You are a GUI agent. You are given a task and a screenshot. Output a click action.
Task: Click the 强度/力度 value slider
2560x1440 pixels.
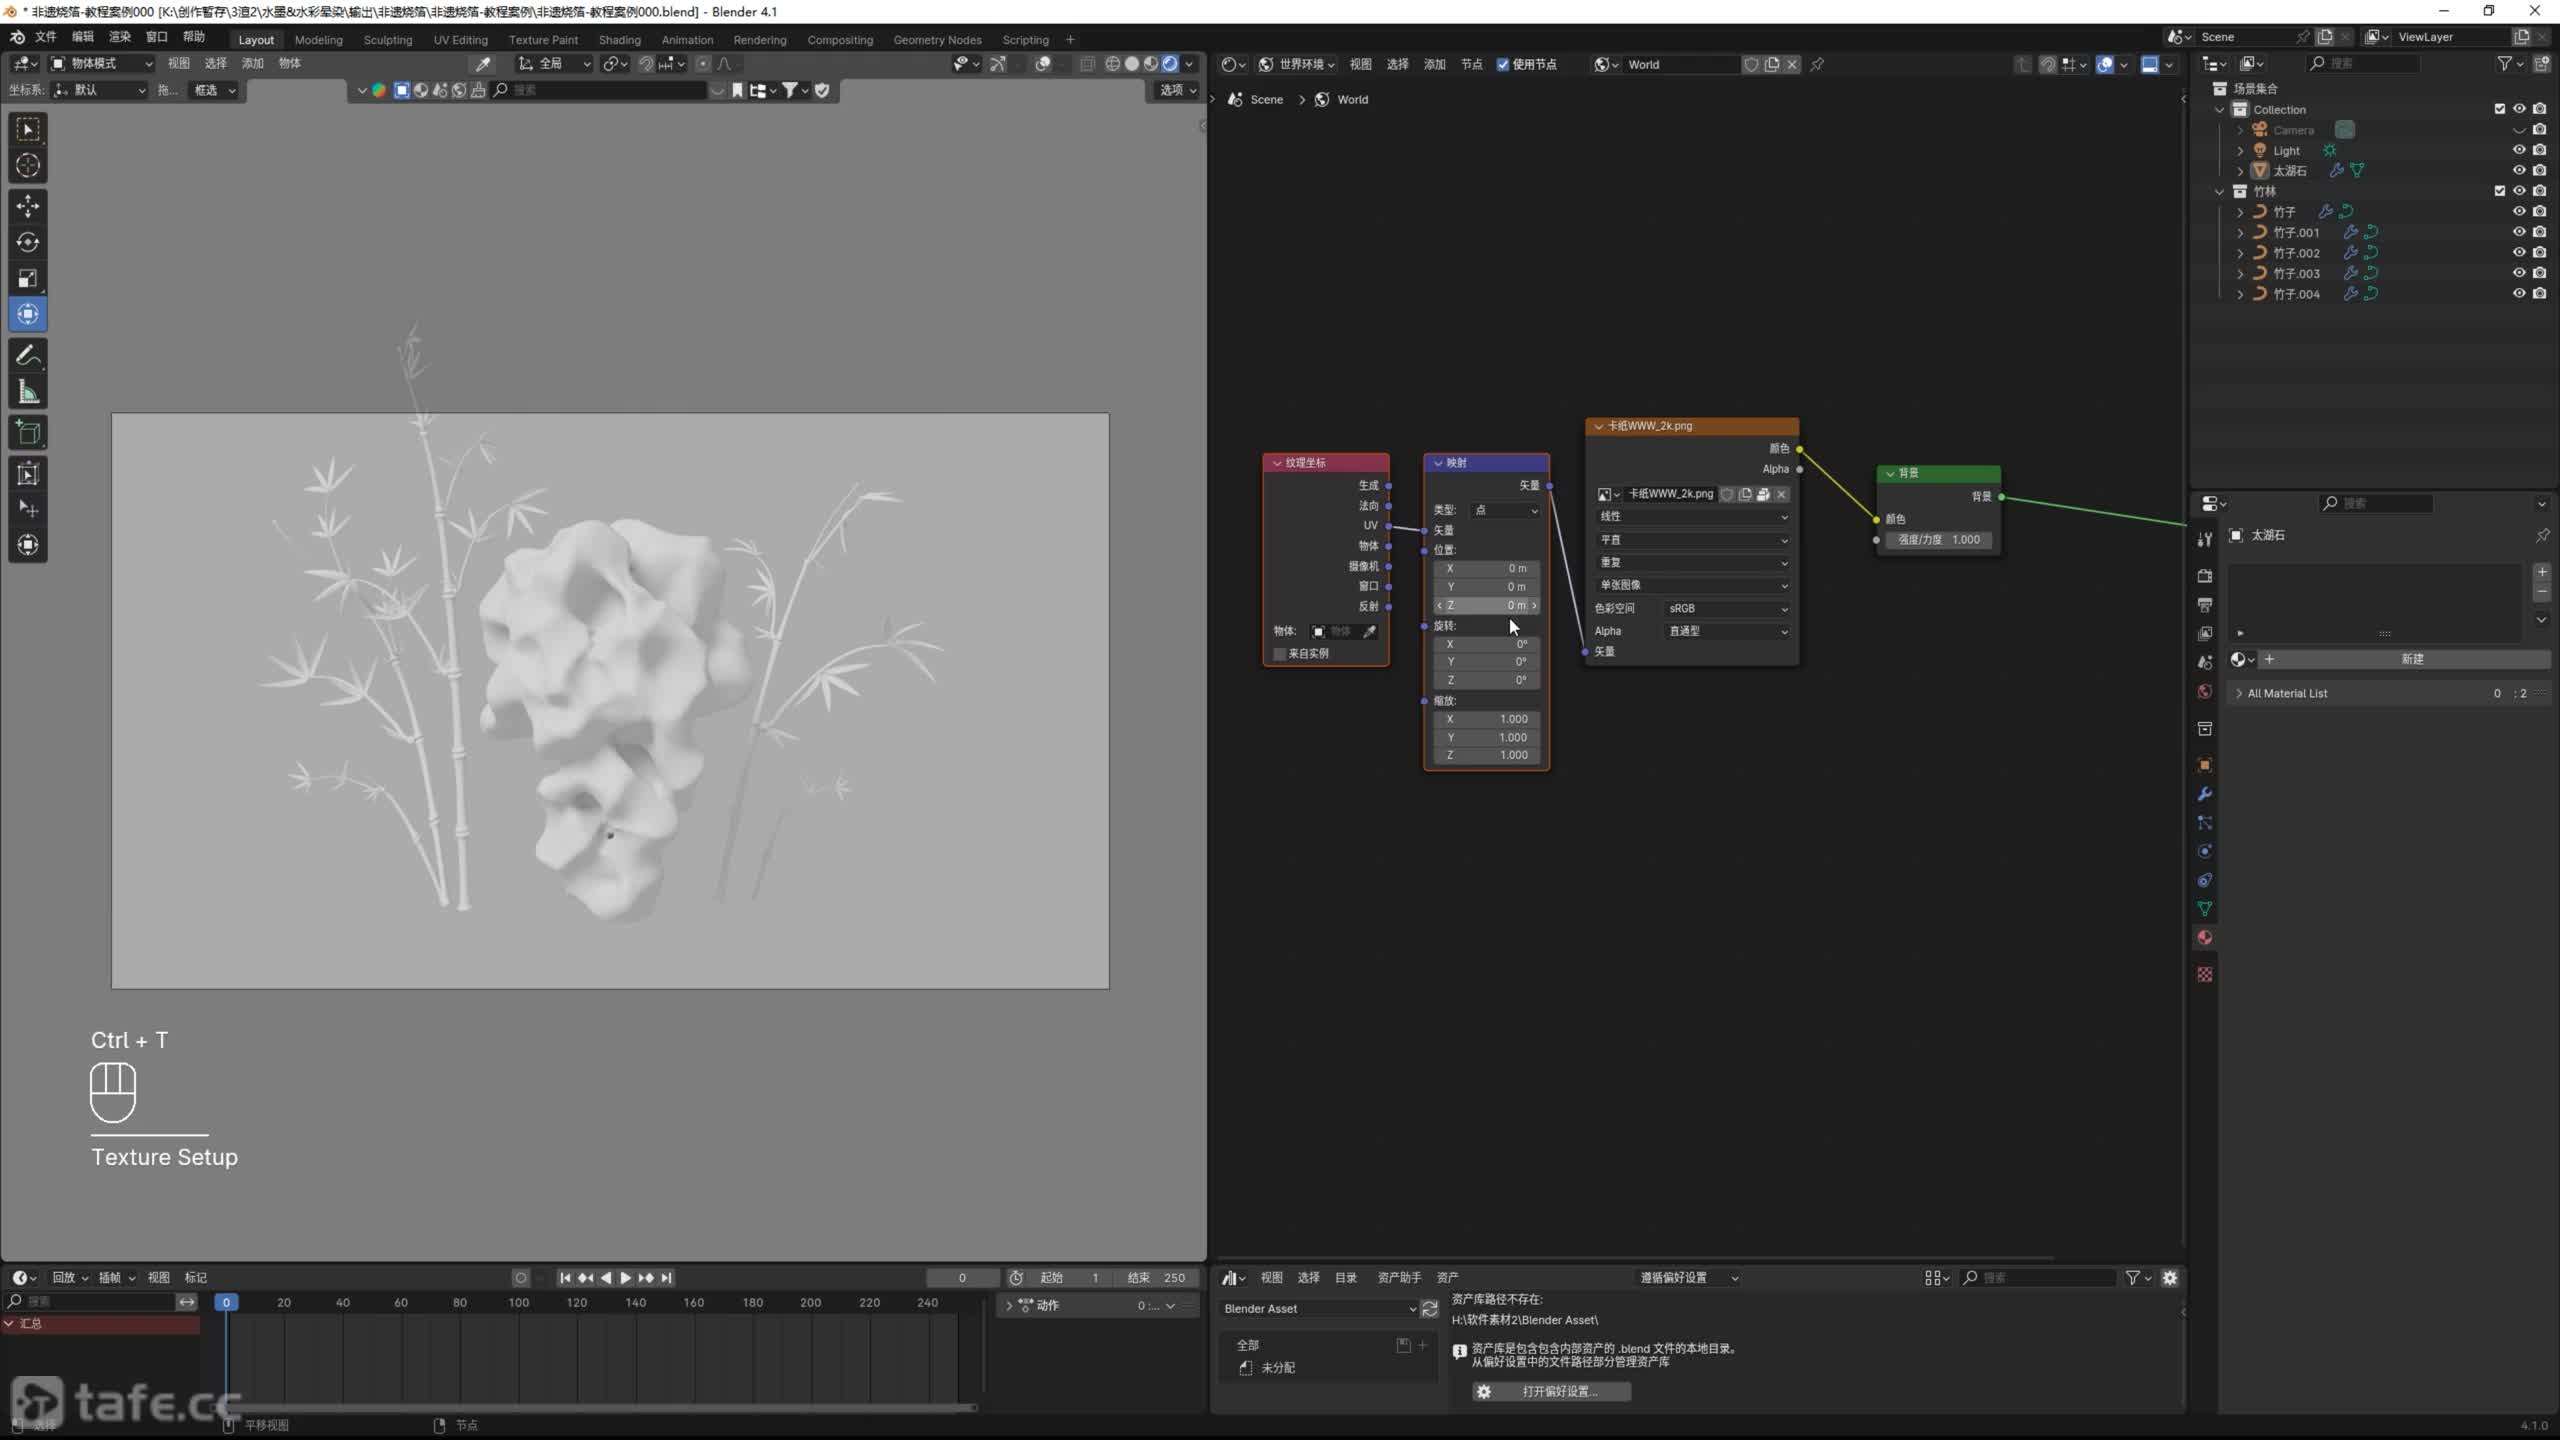click(x=1938, y=540)
